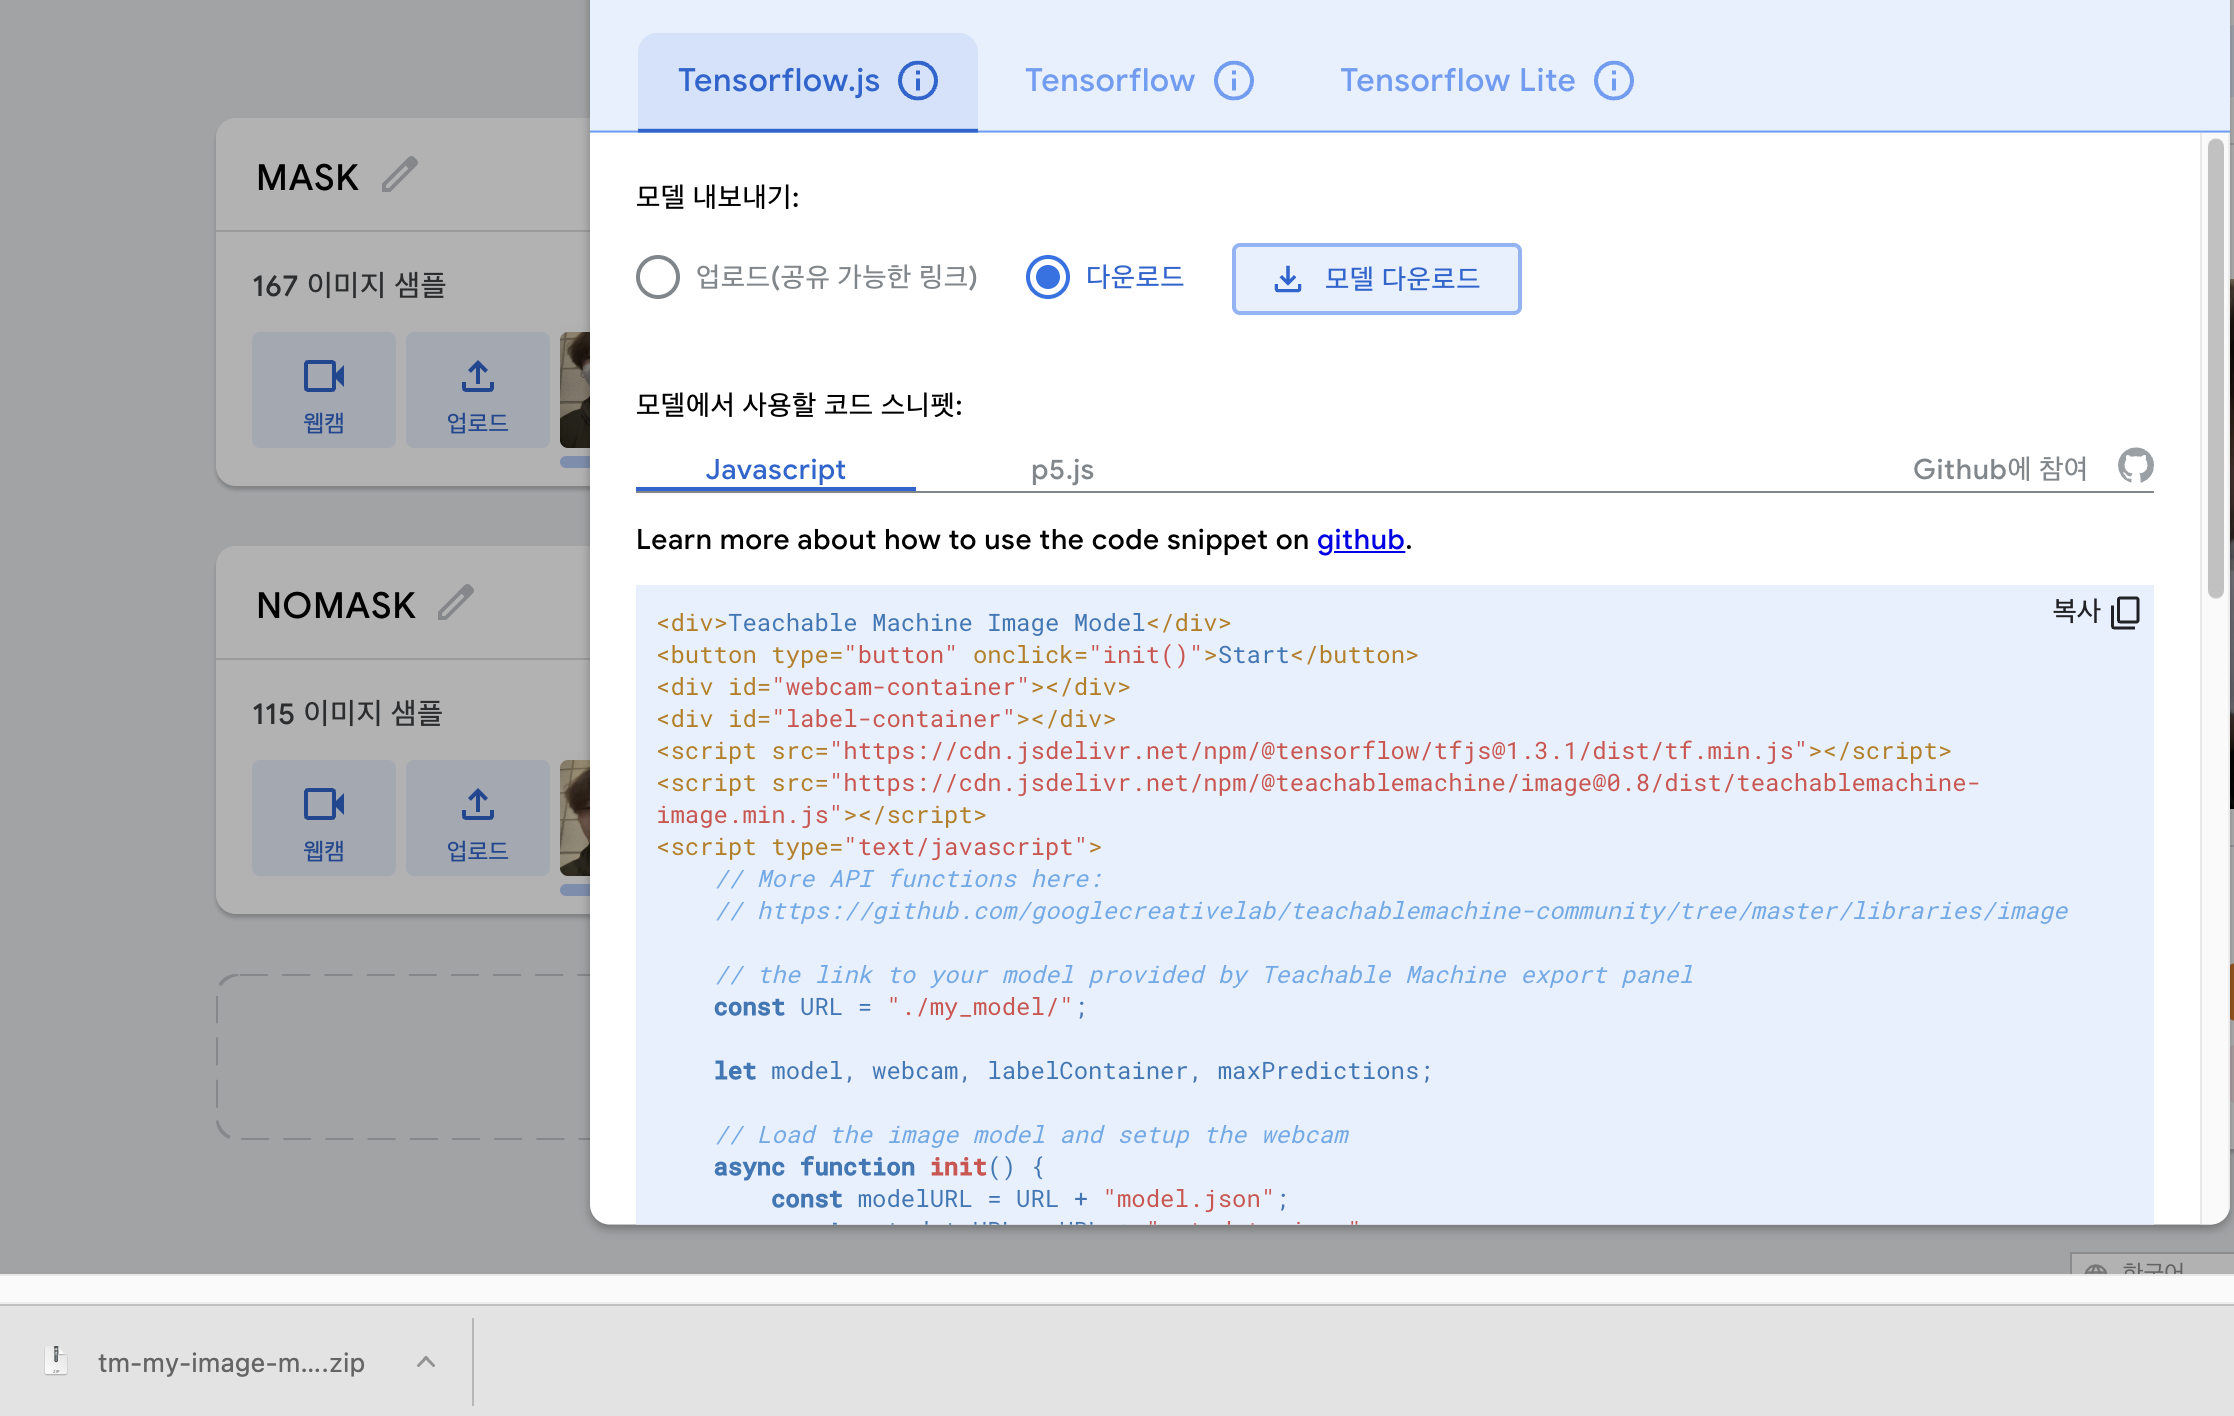Edit the NOMASK class name pencil icon

point(456,603)
